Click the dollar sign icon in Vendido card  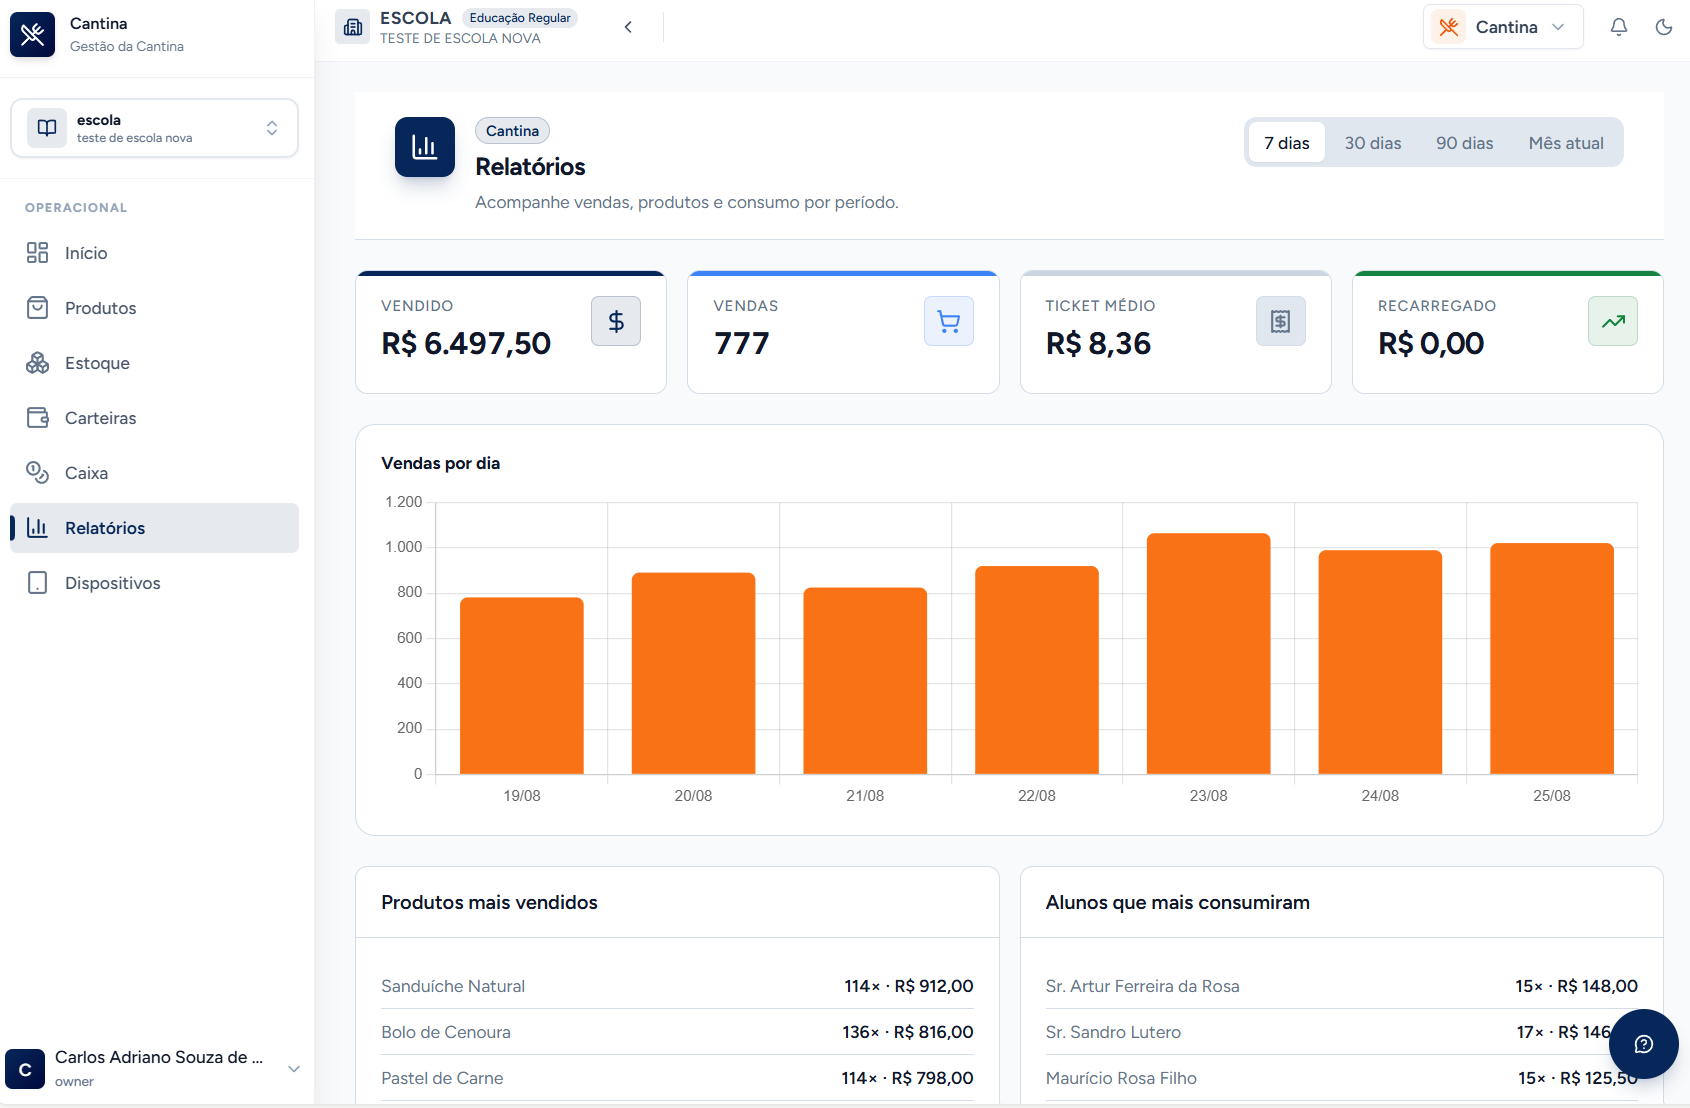[x=616, y=321]
